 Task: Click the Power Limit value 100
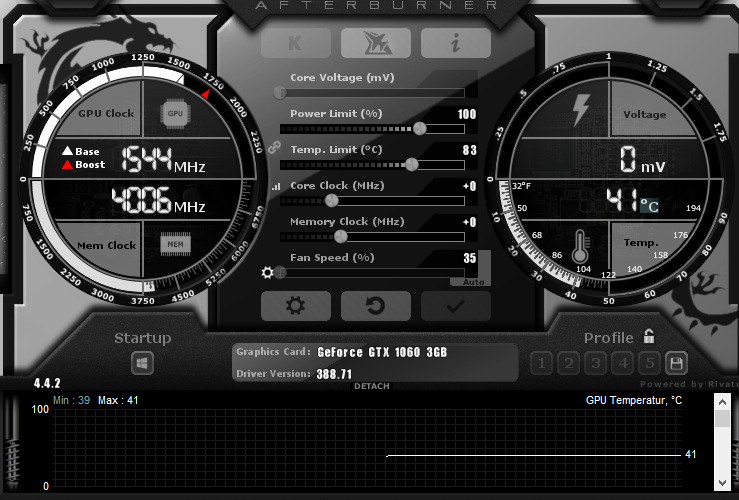coord(467,114)
